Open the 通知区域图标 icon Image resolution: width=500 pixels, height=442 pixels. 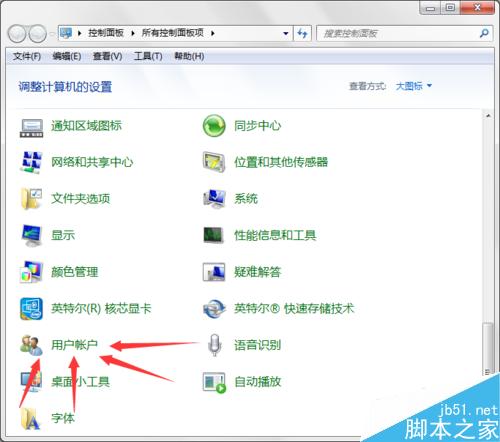click(31, 127)
